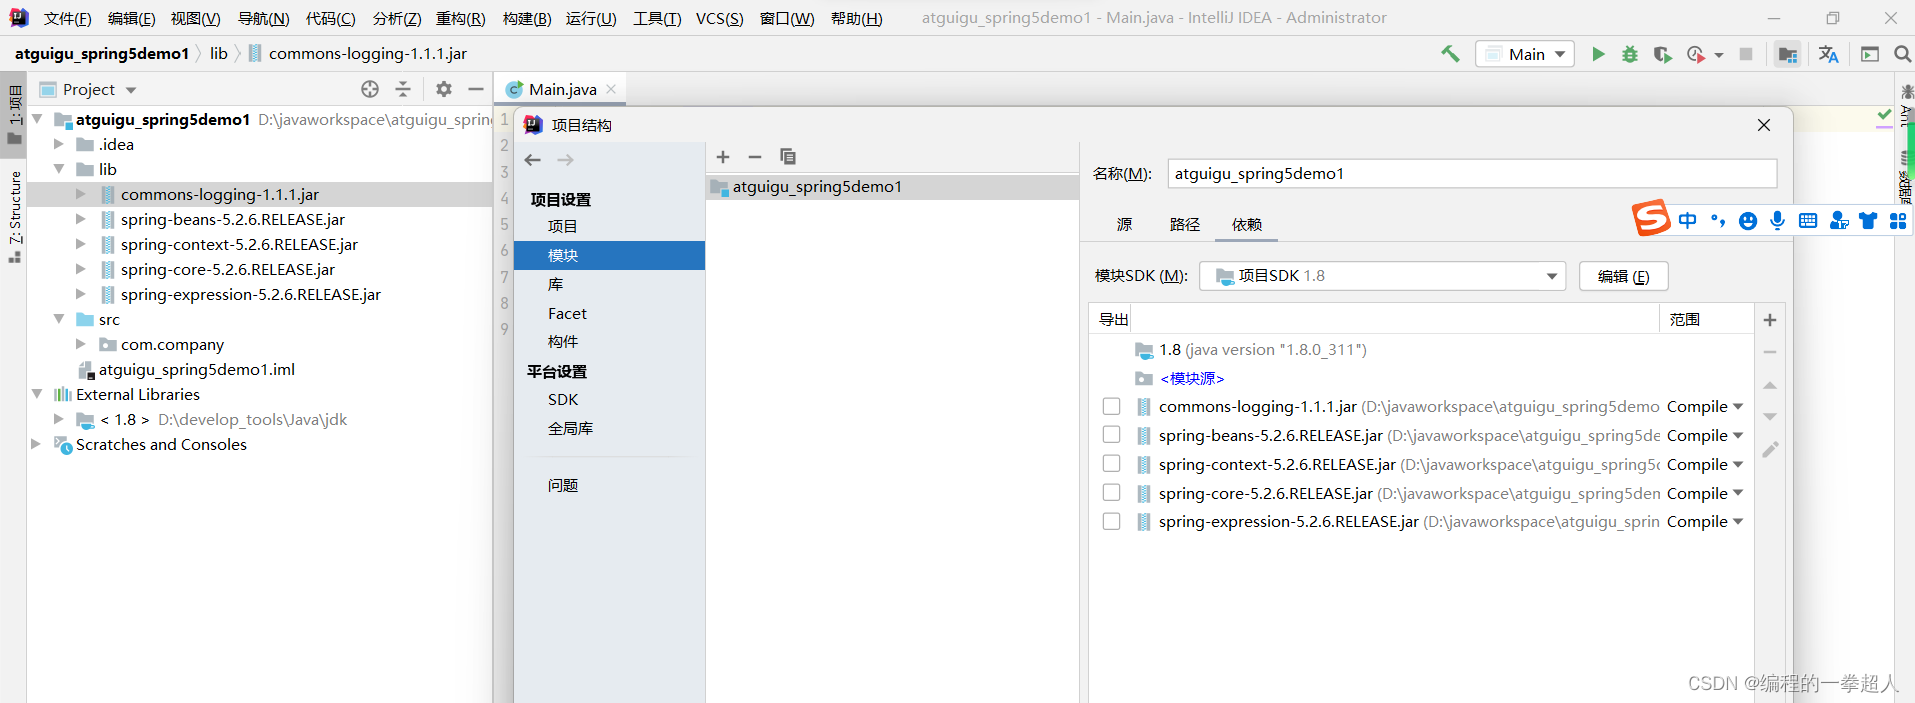Click Project view selector dropdown arrow
The image size is (1915, 703).
(131, 90)
